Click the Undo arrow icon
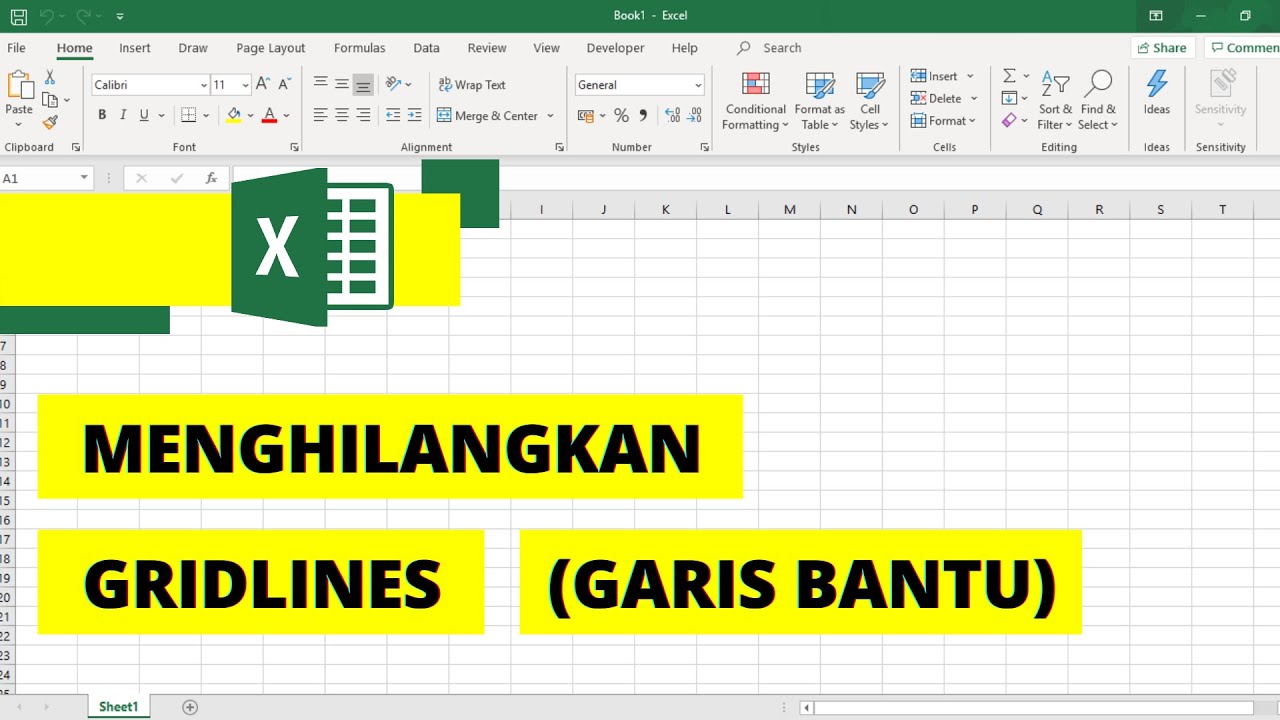1280x720 pixels. pyautogui.click(x=46, y=16)
